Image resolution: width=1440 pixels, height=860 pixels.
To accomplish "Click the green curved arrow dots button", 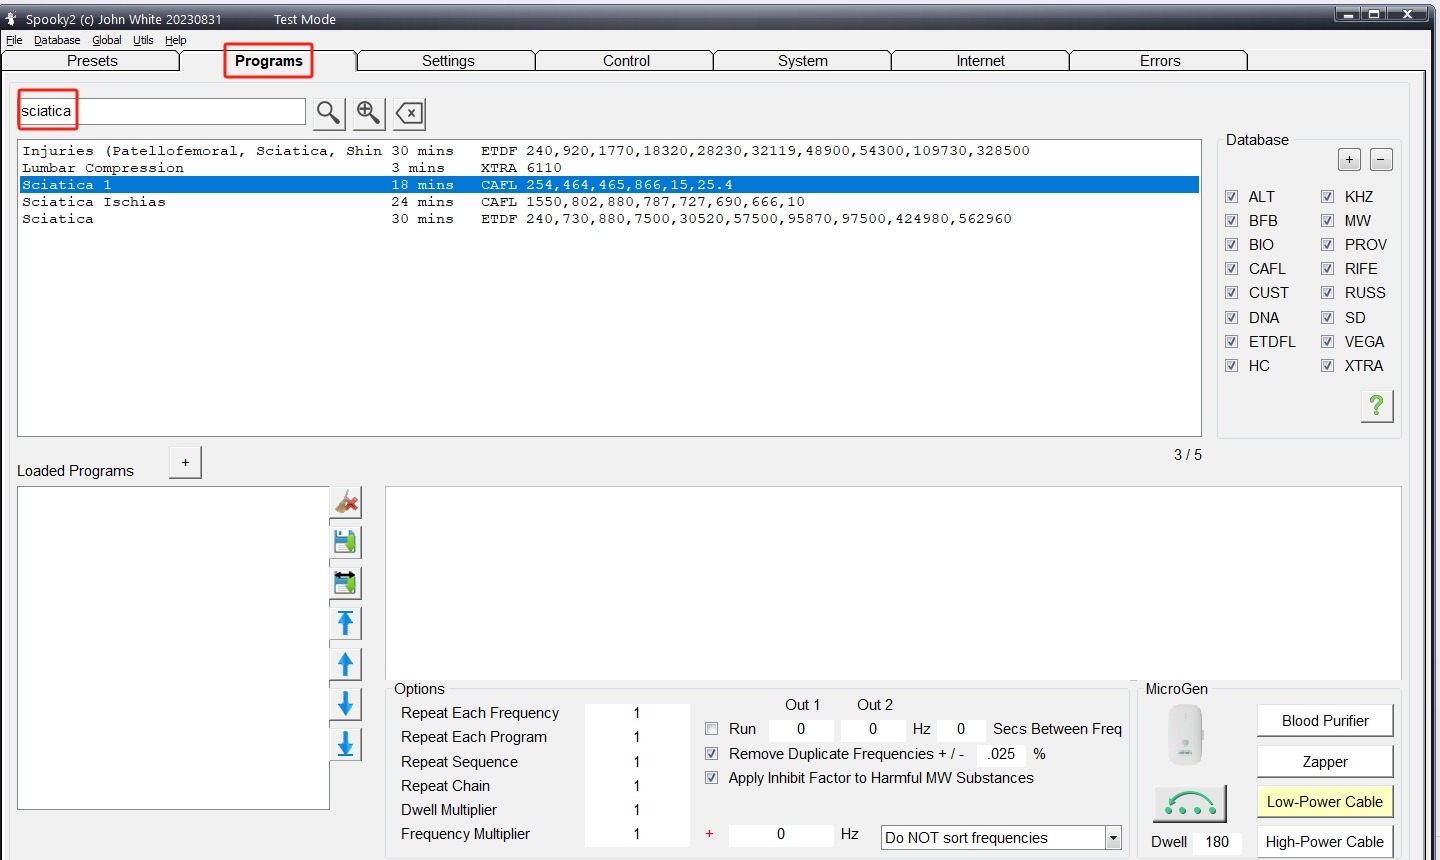I will 1190,802.
